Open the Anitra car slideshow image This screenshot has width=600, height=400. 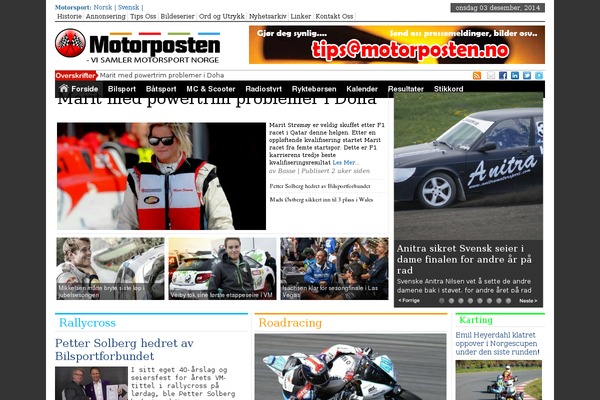(x=468, y=168)
